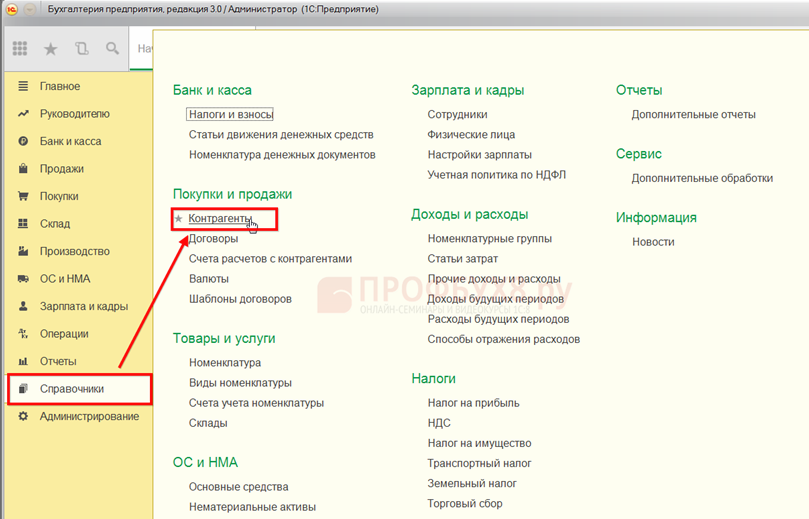
Task: Open favorites via the star icon
Action: pyautogui.click(x=51, y=49)
